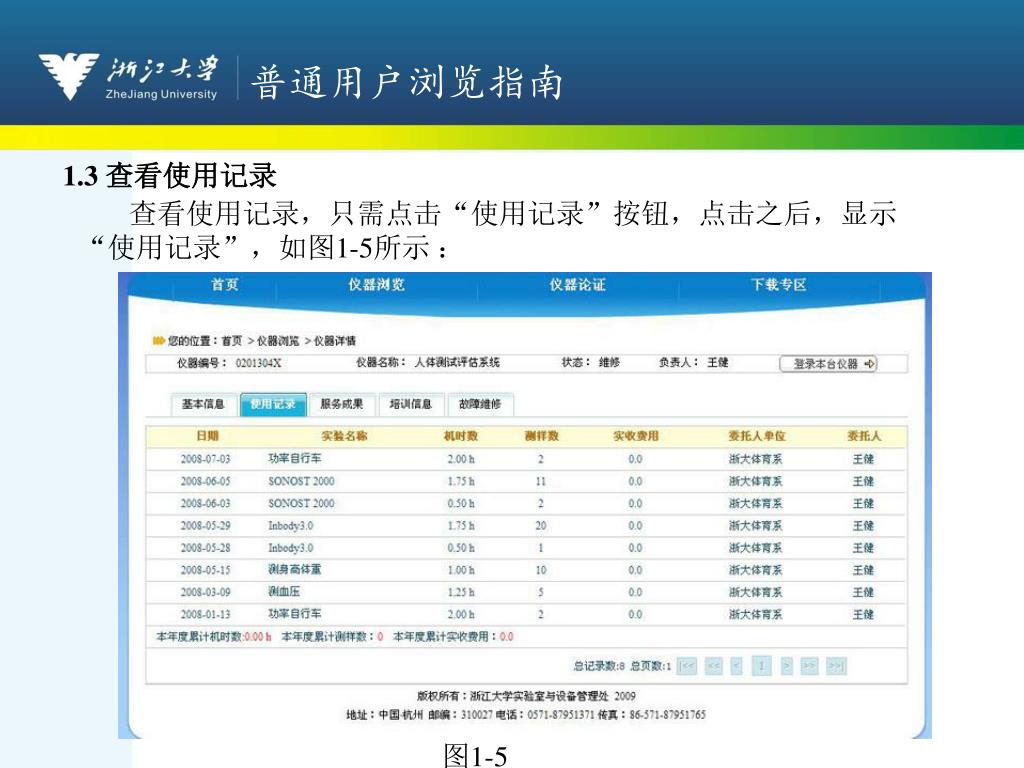Click 浙大体育系 in the 2008-07-03 row

tap(756, 459)
